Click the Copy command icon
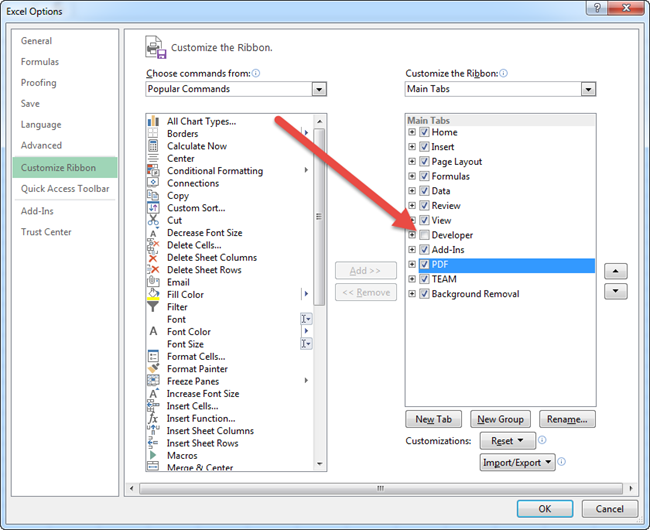This screenshot has width=650, height=530. point(153,196)
